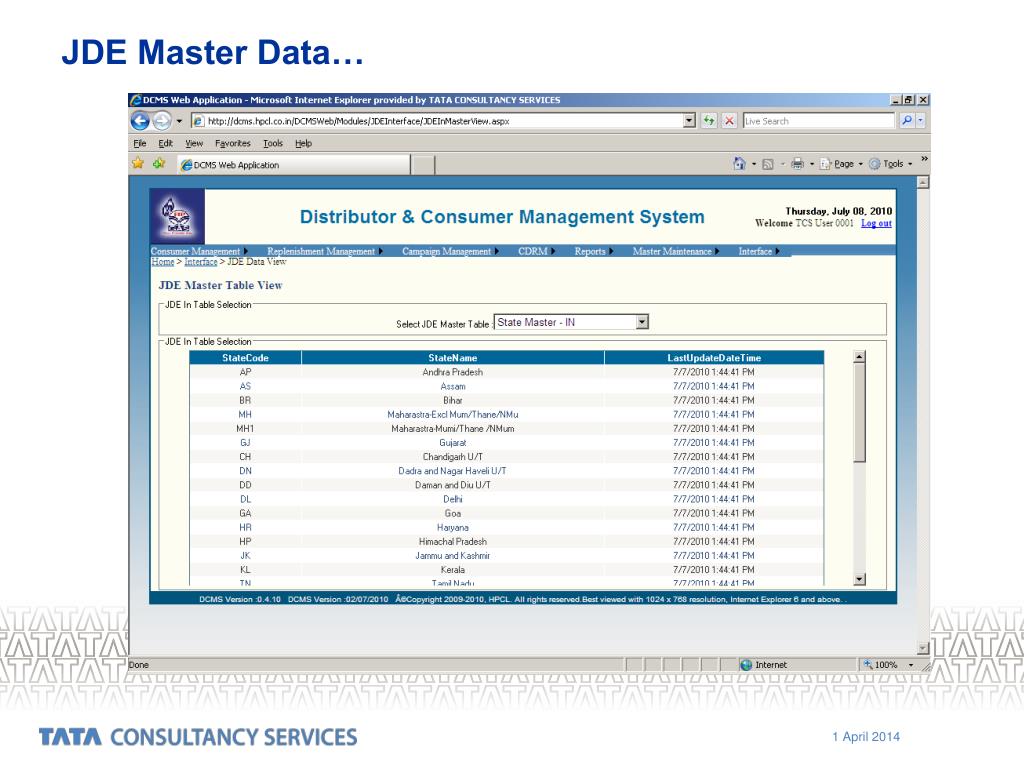Image resolution: width=1024 pixels, height=768 pixels.
Task: Click the browser Forward arrow button
Action: (161, 121)
